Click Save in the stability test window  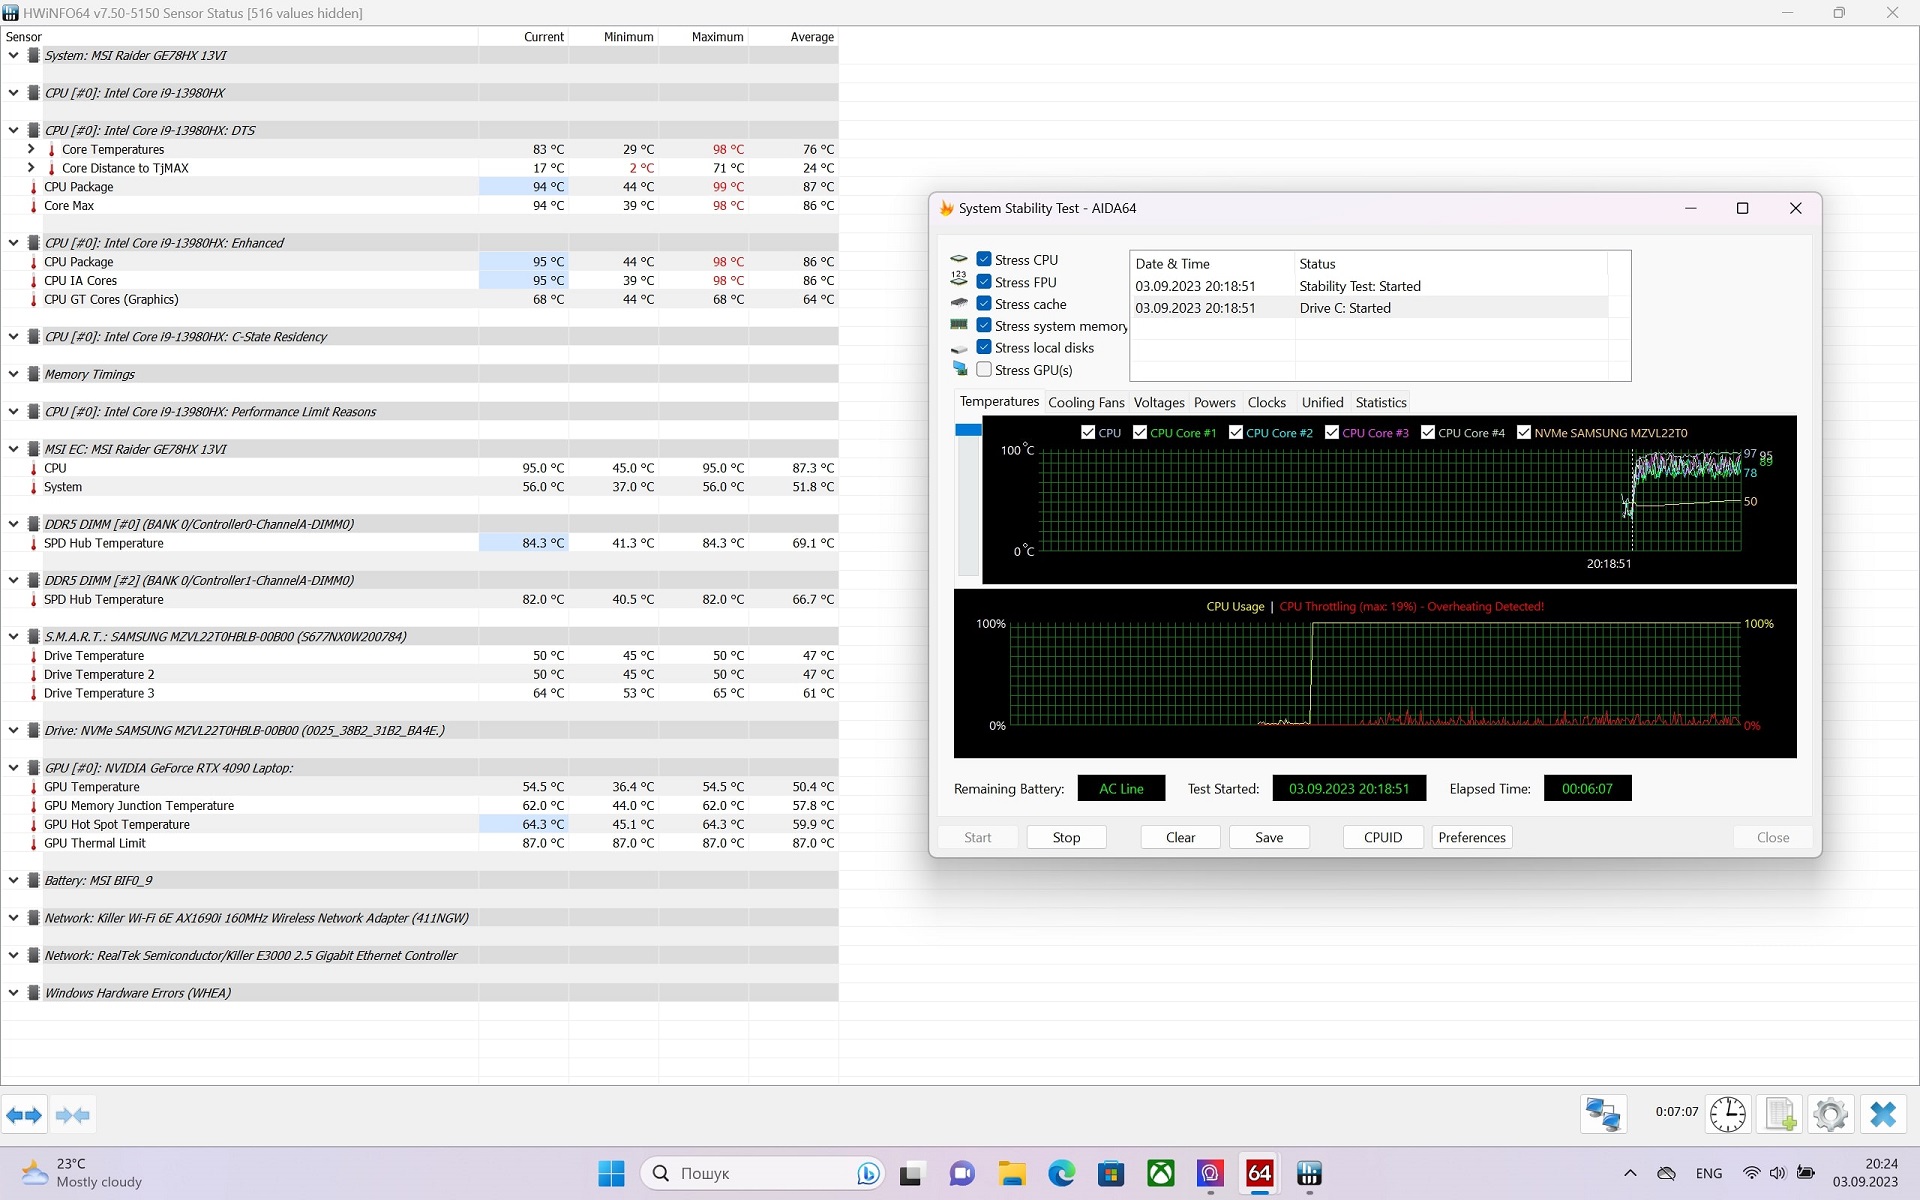coord(1269,837)
